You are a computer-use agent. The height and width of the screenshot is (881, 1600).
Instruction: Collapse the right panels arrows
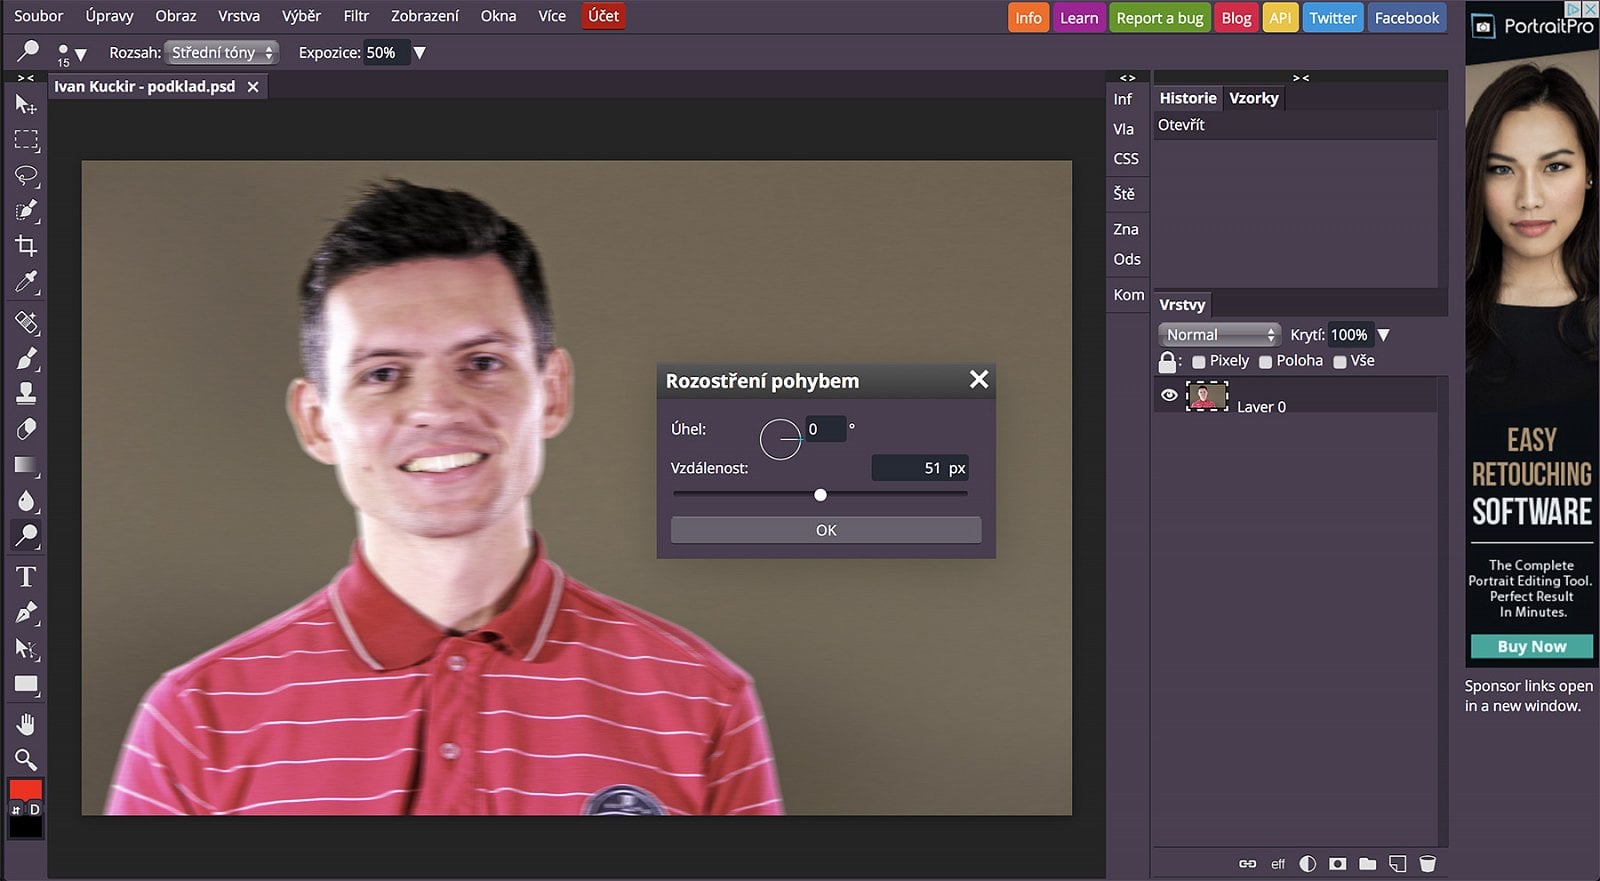1301,78
